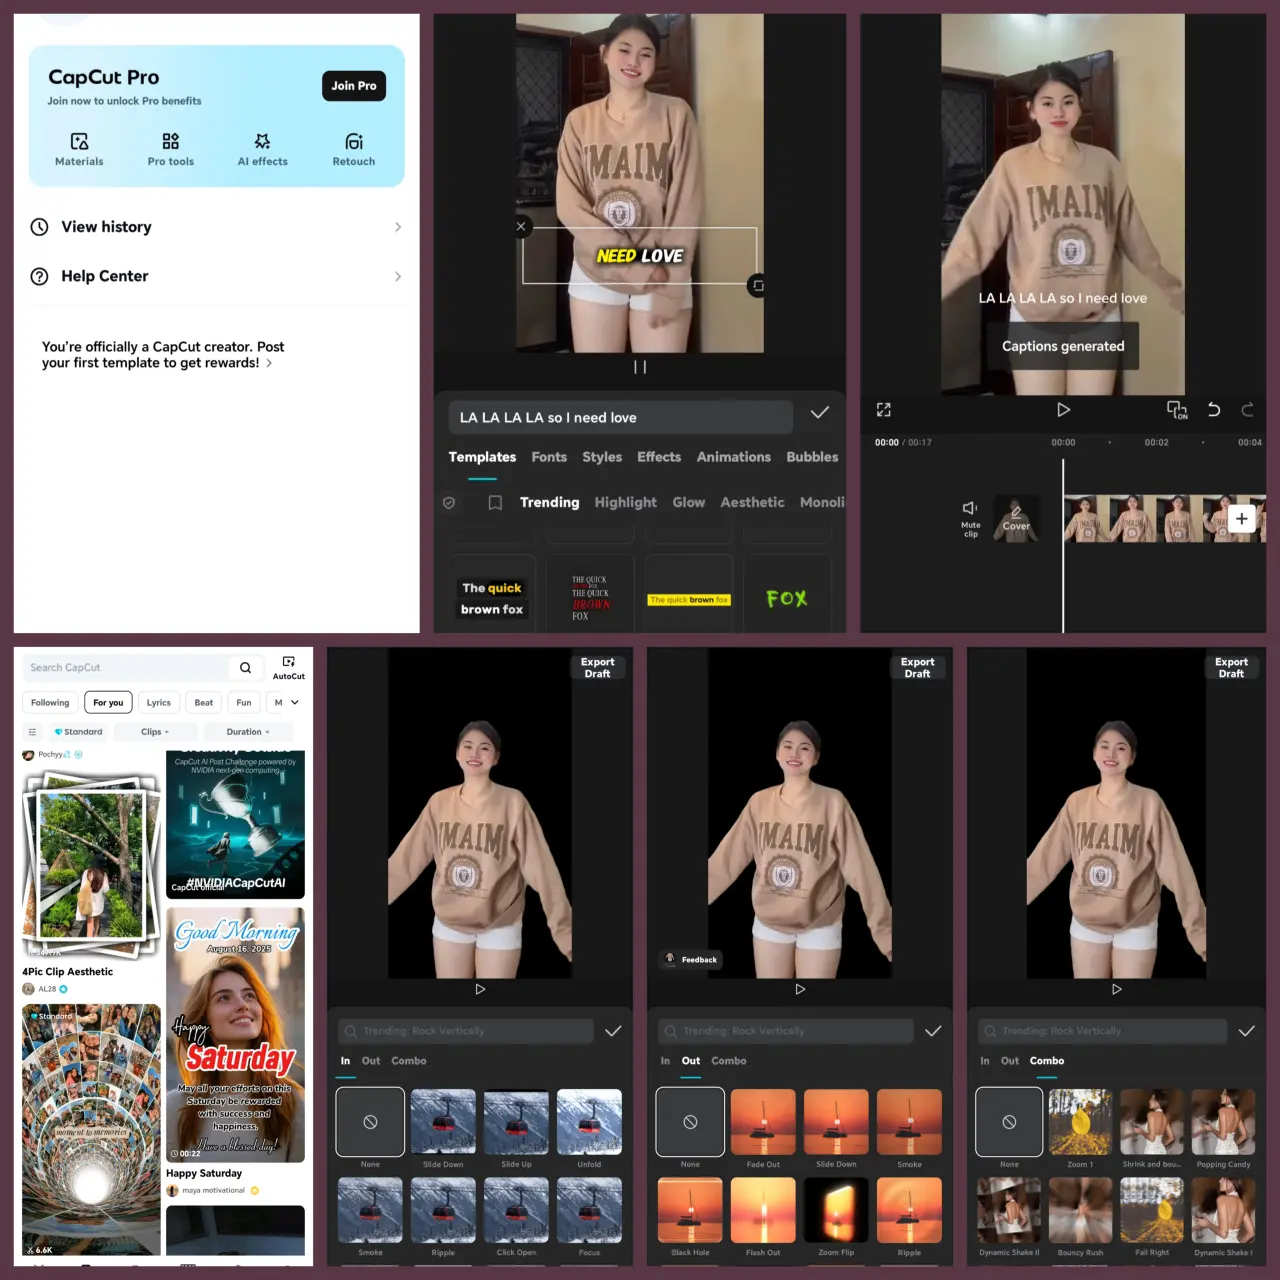
Task: Click the timeline at the 00:02 mark
Action: [x=1156, y=442]
